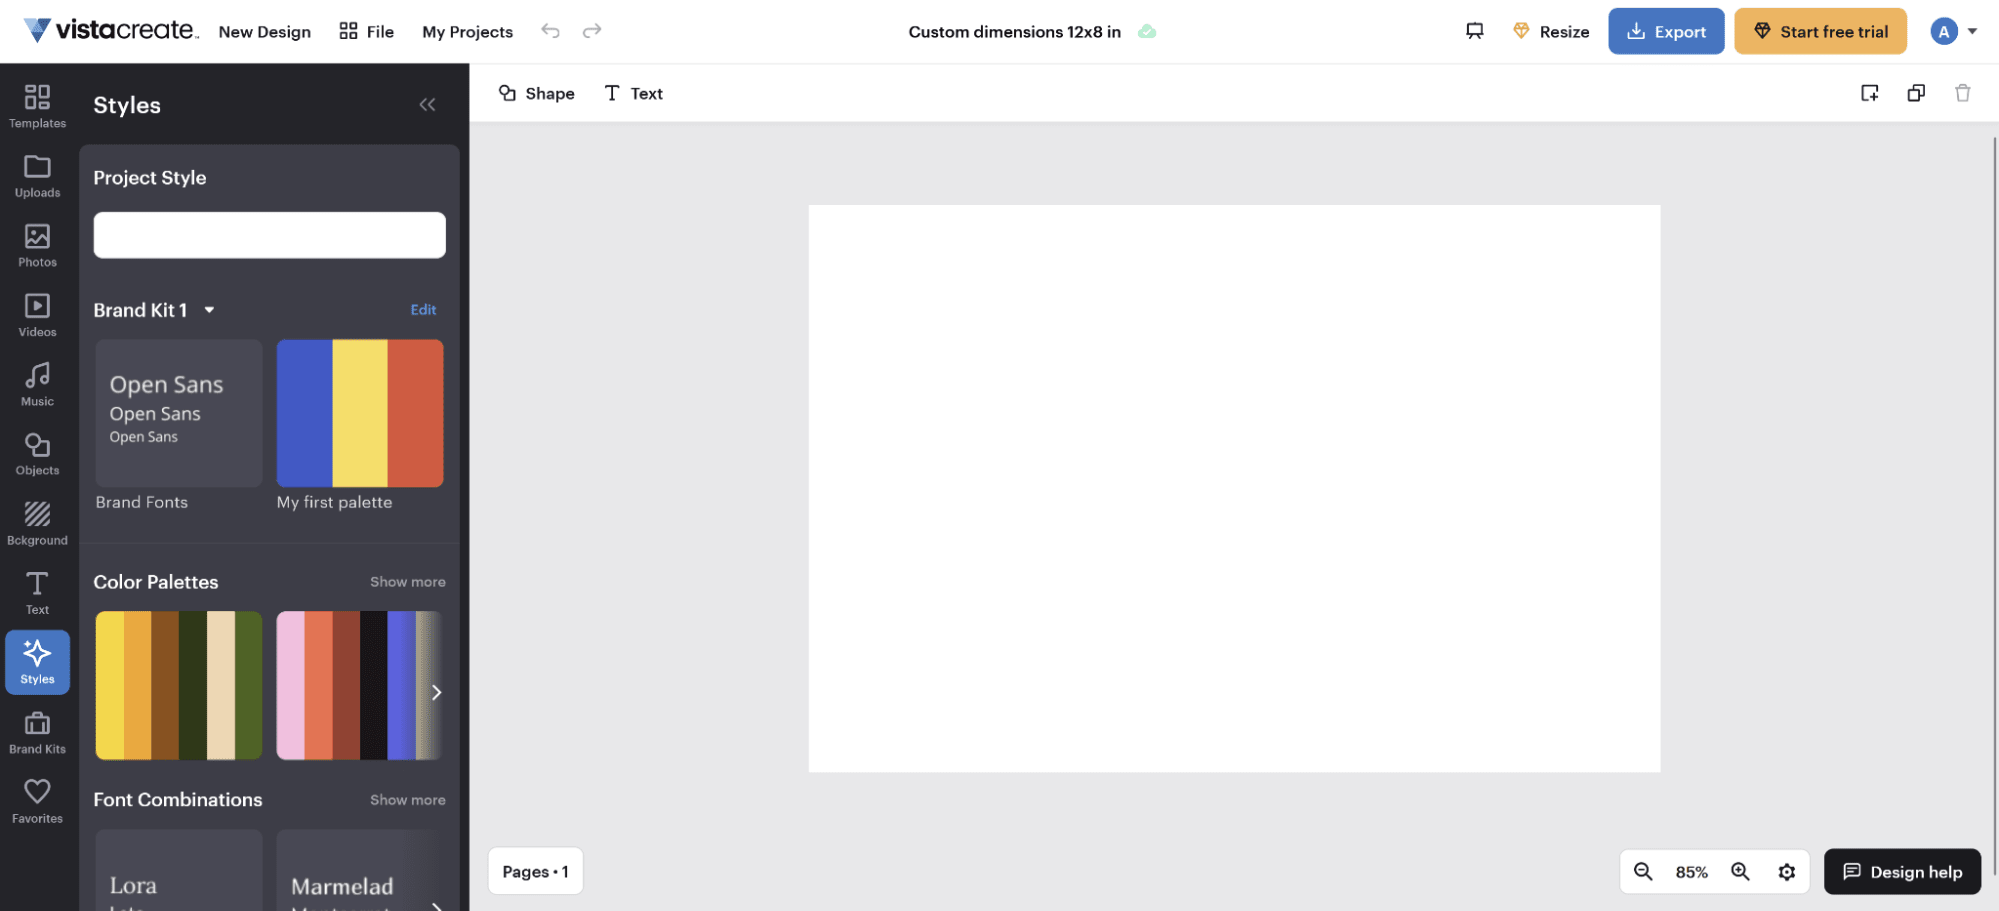Open the account avatar menu arrow
This screenshot has height=911, width=1999.
coord(1972,31)
